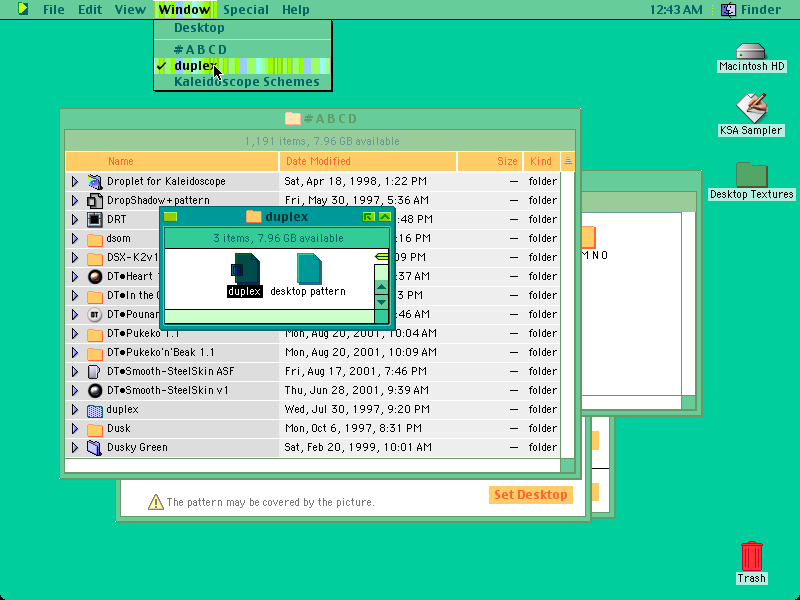Click duplex window title folder icon
The height and width of the screenshot is (600, 800).
tap(254, 216)
